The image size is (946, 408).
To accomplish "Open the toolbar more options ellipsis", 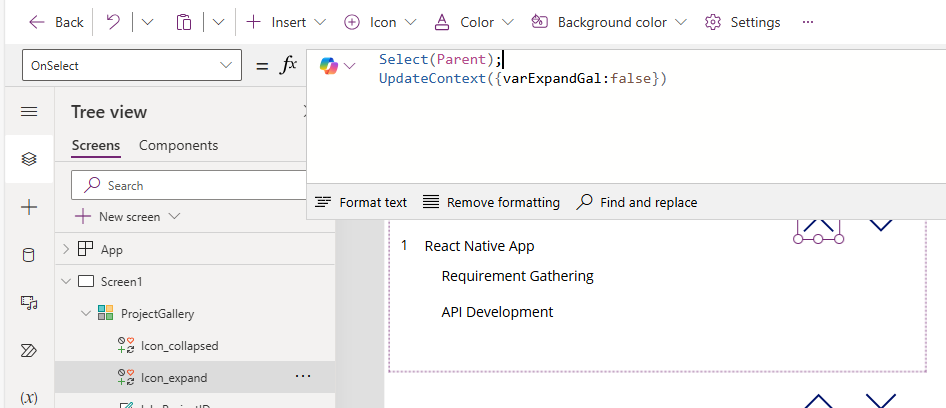I will click(808, 22).
